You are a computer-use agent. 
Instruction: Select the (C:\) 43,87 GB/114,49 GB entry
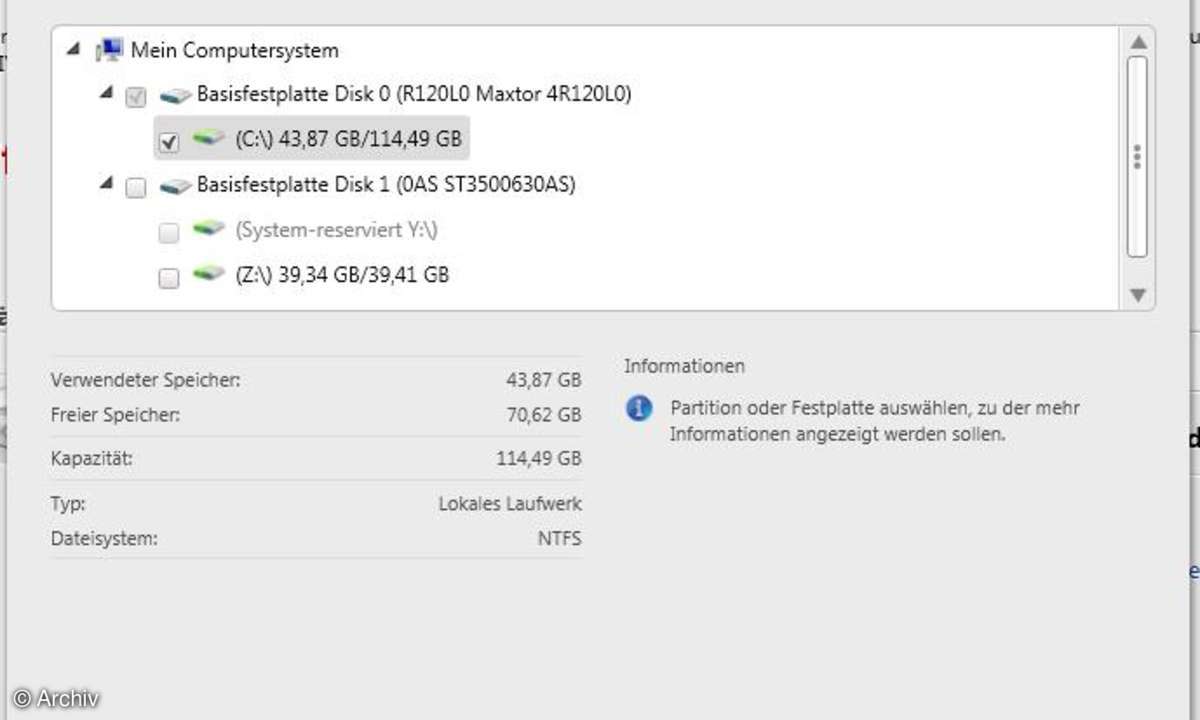click(348, 139)
